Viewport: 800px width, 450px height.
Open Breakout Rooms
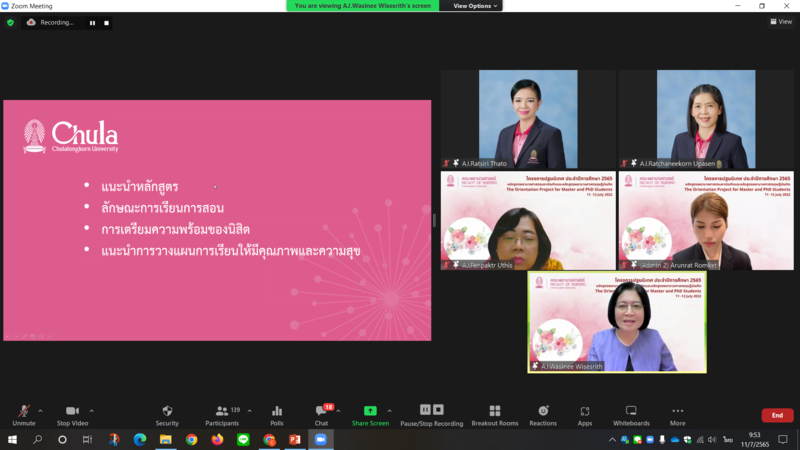tap(494, 414)
